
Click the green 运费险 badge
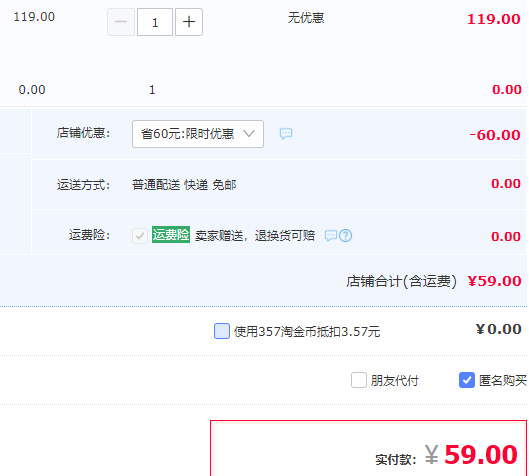(171, 235)
